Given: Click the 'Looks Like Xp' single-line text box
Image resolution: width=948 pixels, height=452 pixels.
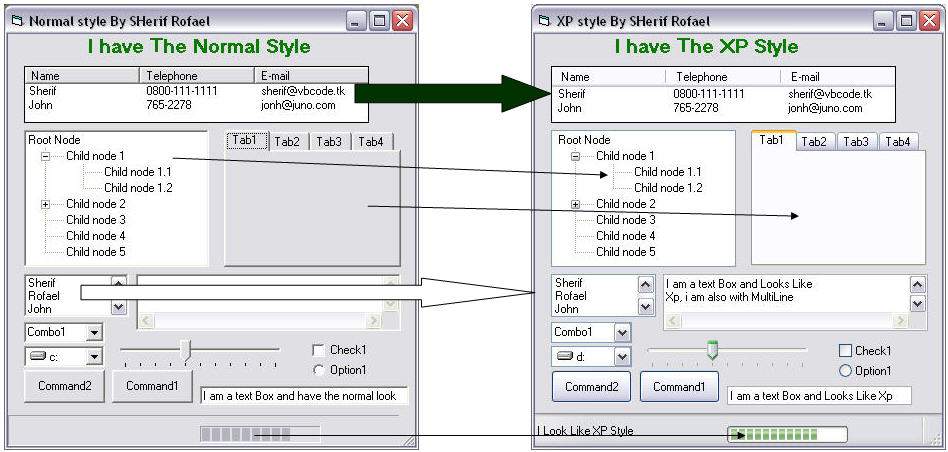Looking at the screenshot, I should click(819, 396).
